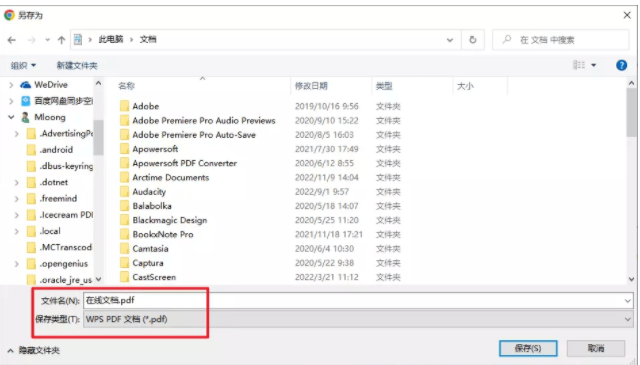Expand the .dotnet folder node
640x365 pixels.
click(17, 182)
